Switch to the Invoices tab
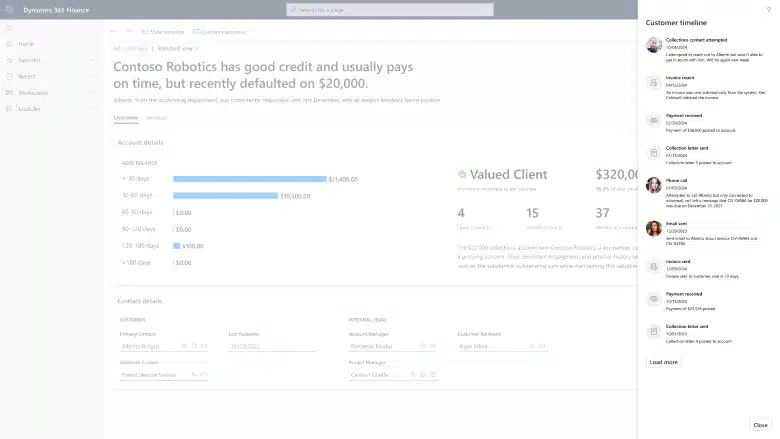This screenshot has height=439, width=780. point(156,118)
